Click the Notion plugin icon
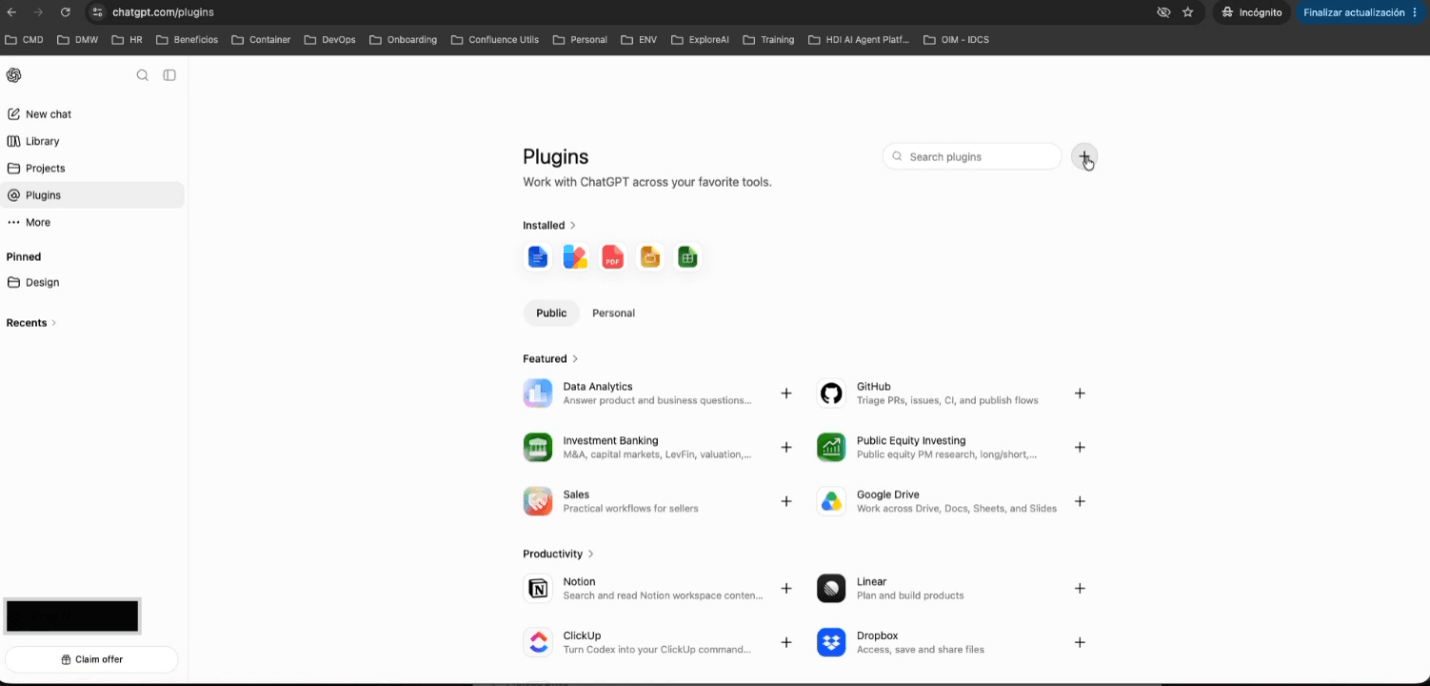 (538, 588)
